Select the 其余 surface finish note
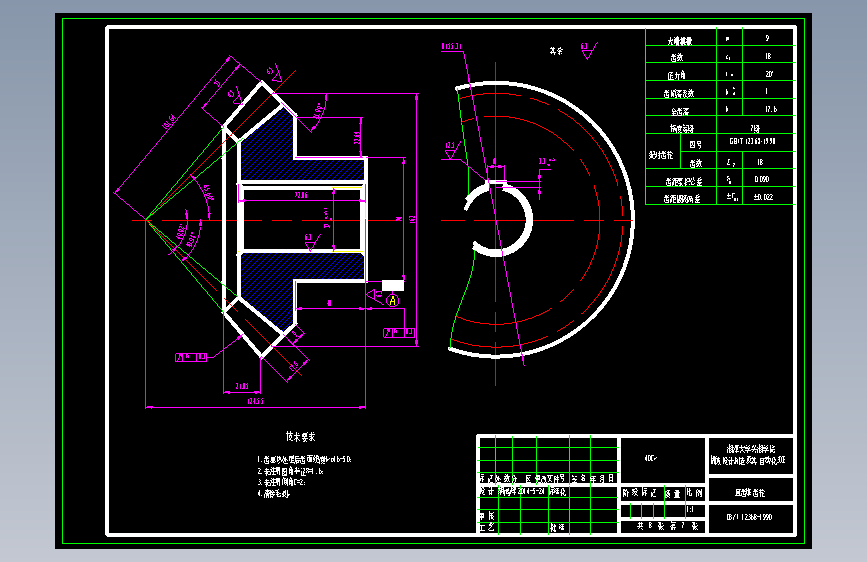The height and width of the screenshot is (562, 867). [x=556, y=51]
